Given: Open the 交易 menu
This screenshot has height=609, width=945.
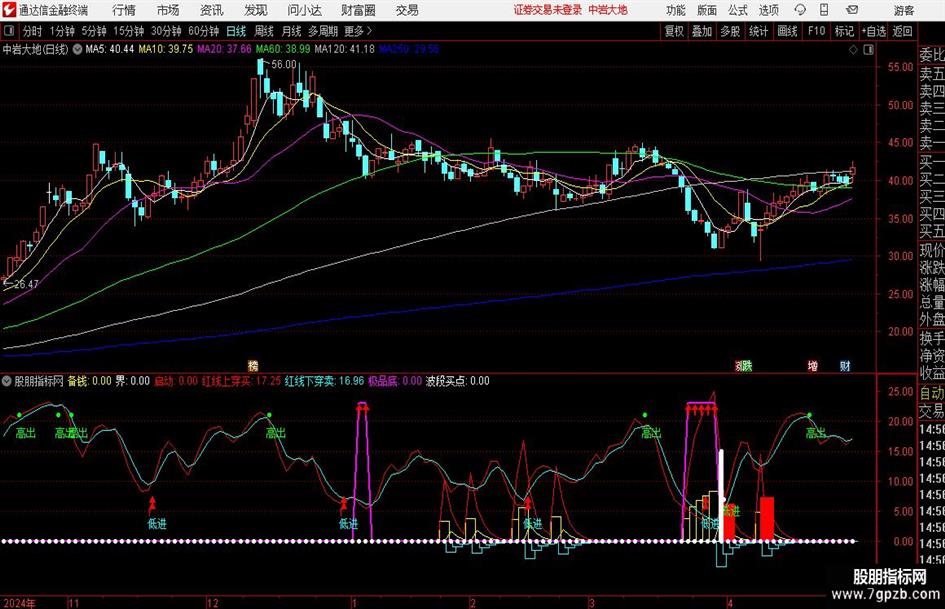Looking at the screenshot, I should coord(407,10).
